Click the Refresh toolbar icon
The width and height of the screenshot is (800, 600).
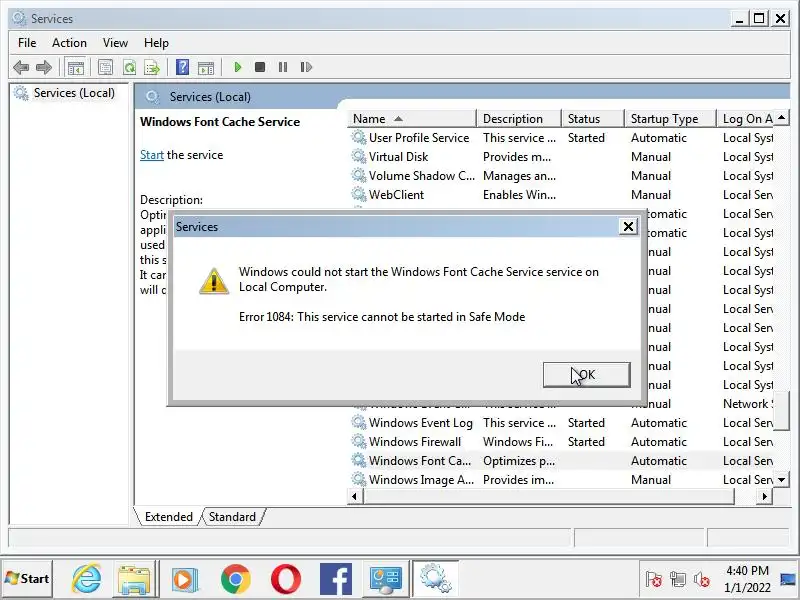130,67
